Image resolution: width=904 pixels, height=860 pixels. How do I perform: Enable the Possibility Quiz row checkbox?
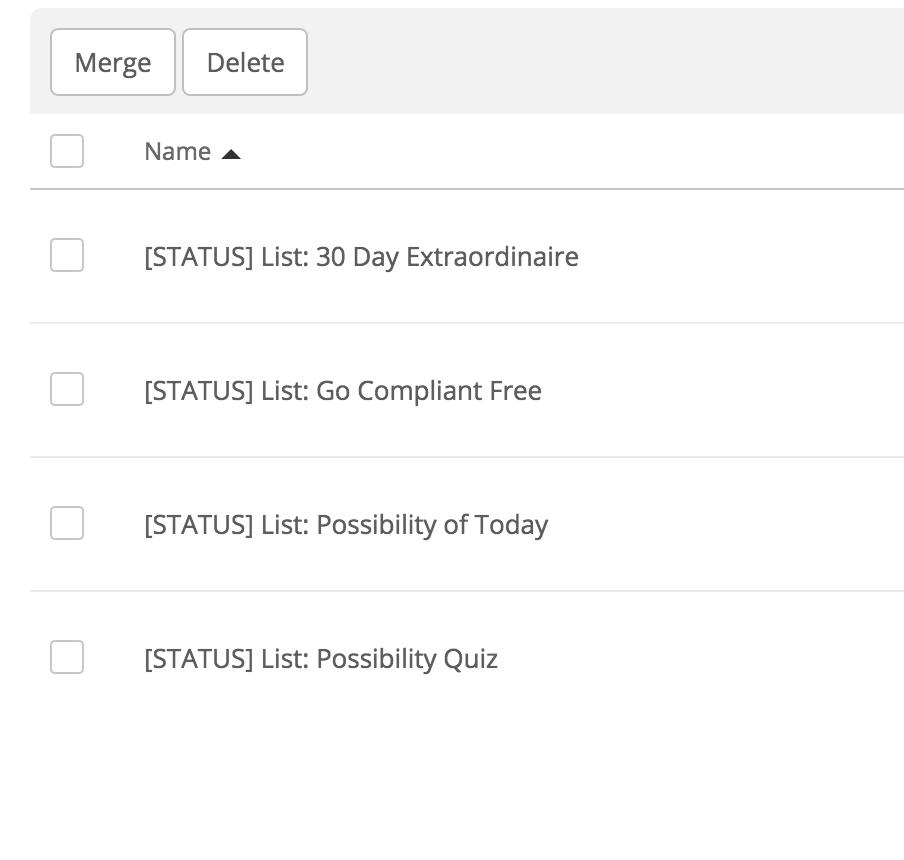pos(67,657)
